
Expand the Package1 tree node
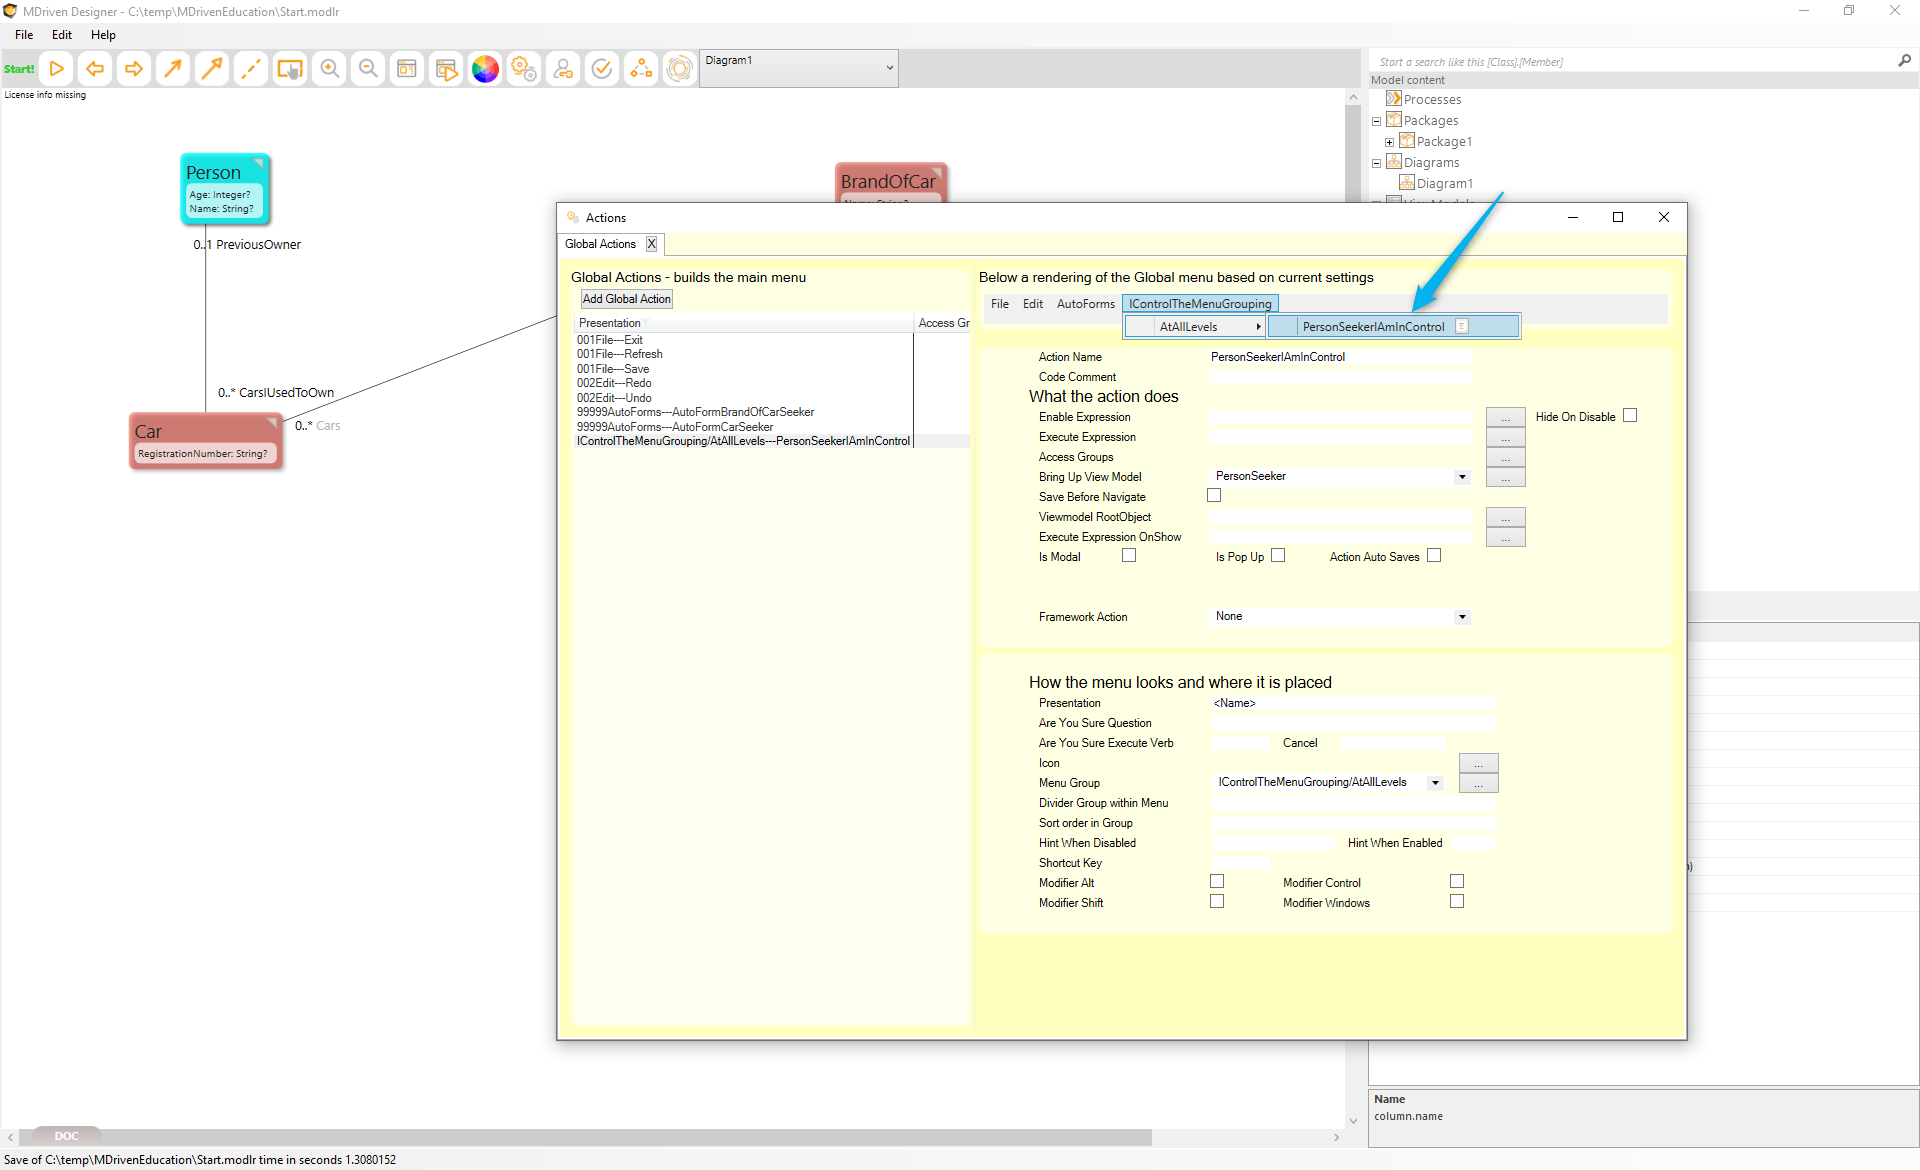1389,142
